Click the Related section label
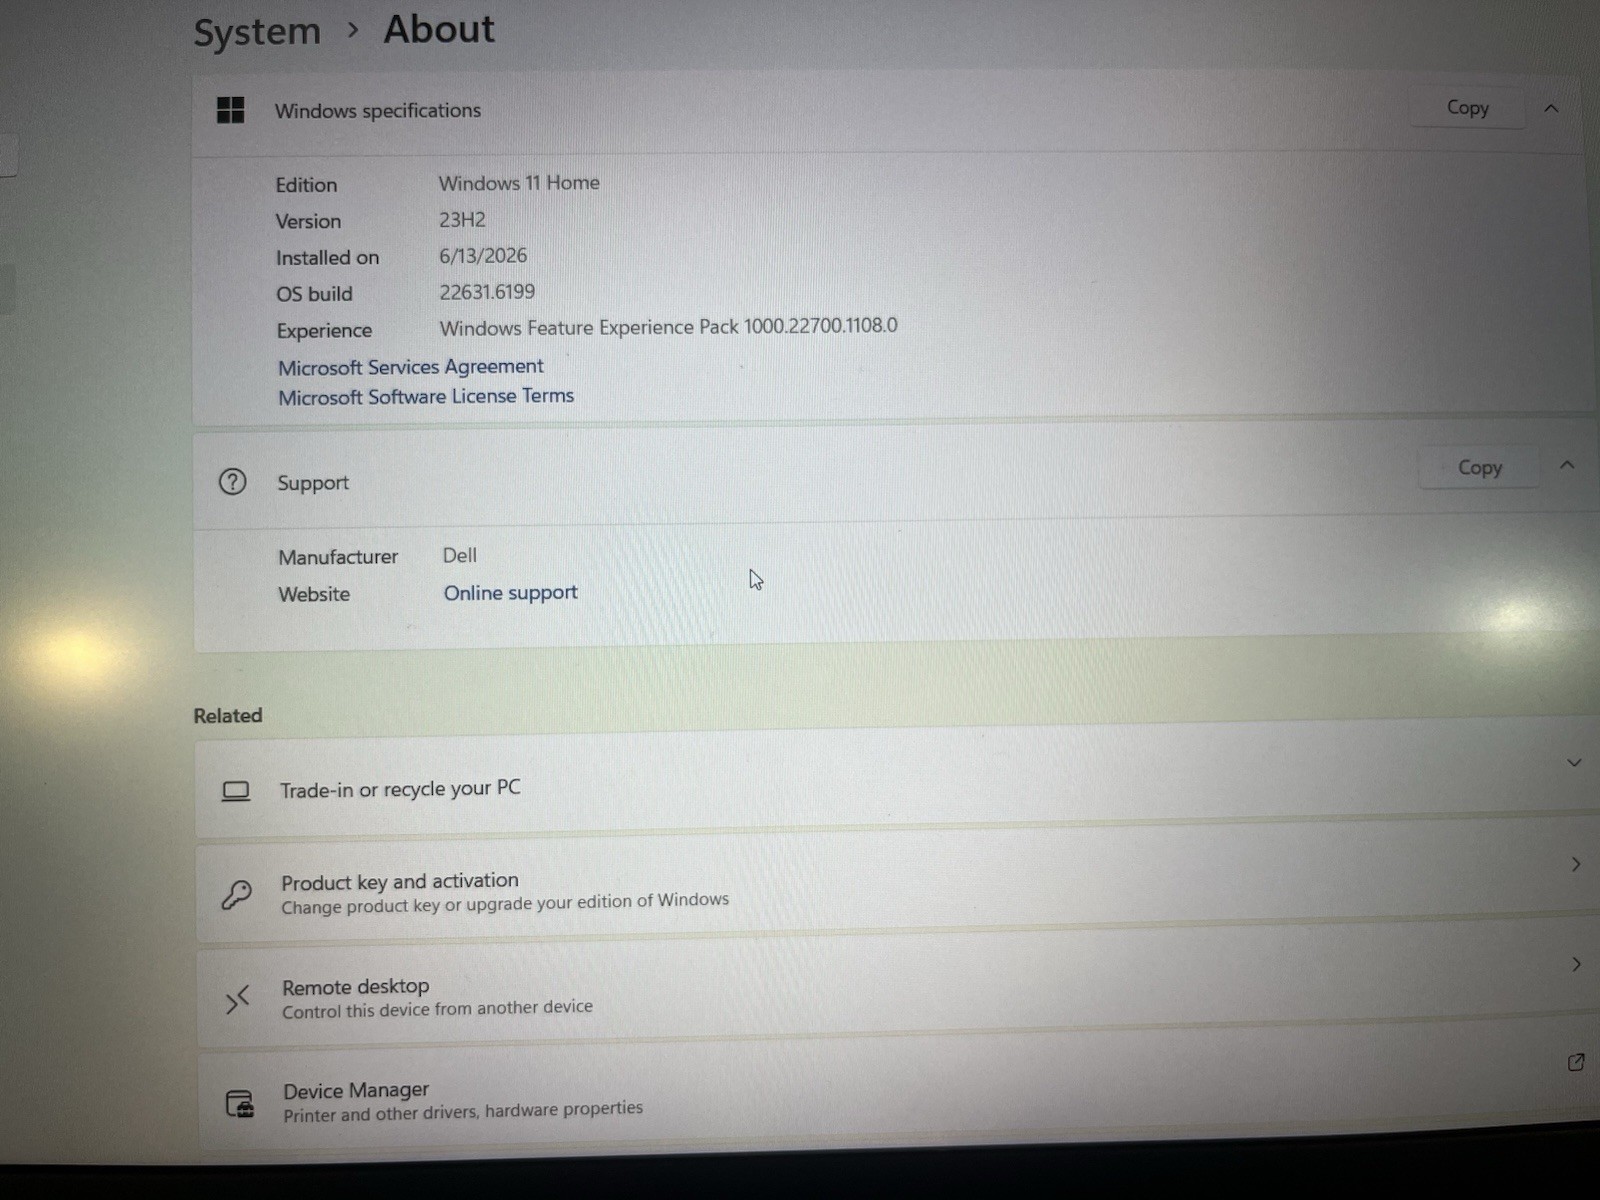Screen dimensions: 1600x1200 [x=228, y=716]
